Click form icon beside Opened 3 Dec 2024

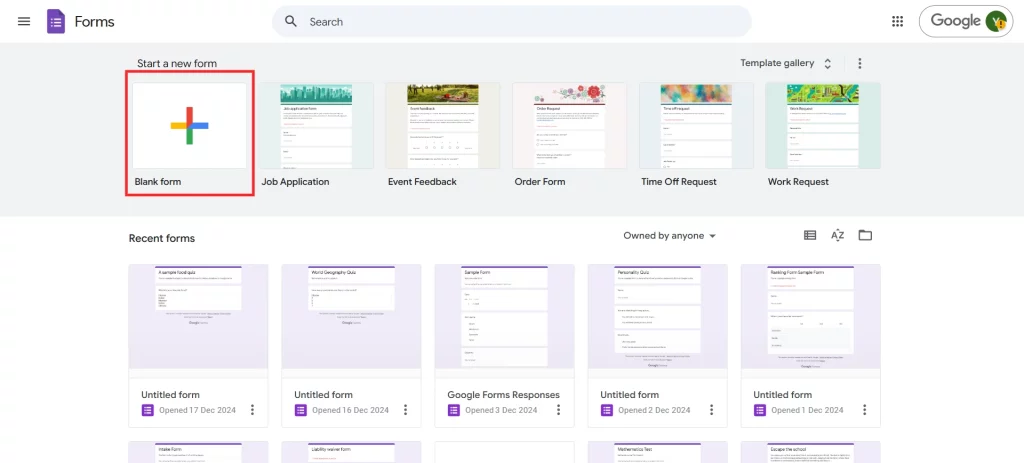point(453,410)
